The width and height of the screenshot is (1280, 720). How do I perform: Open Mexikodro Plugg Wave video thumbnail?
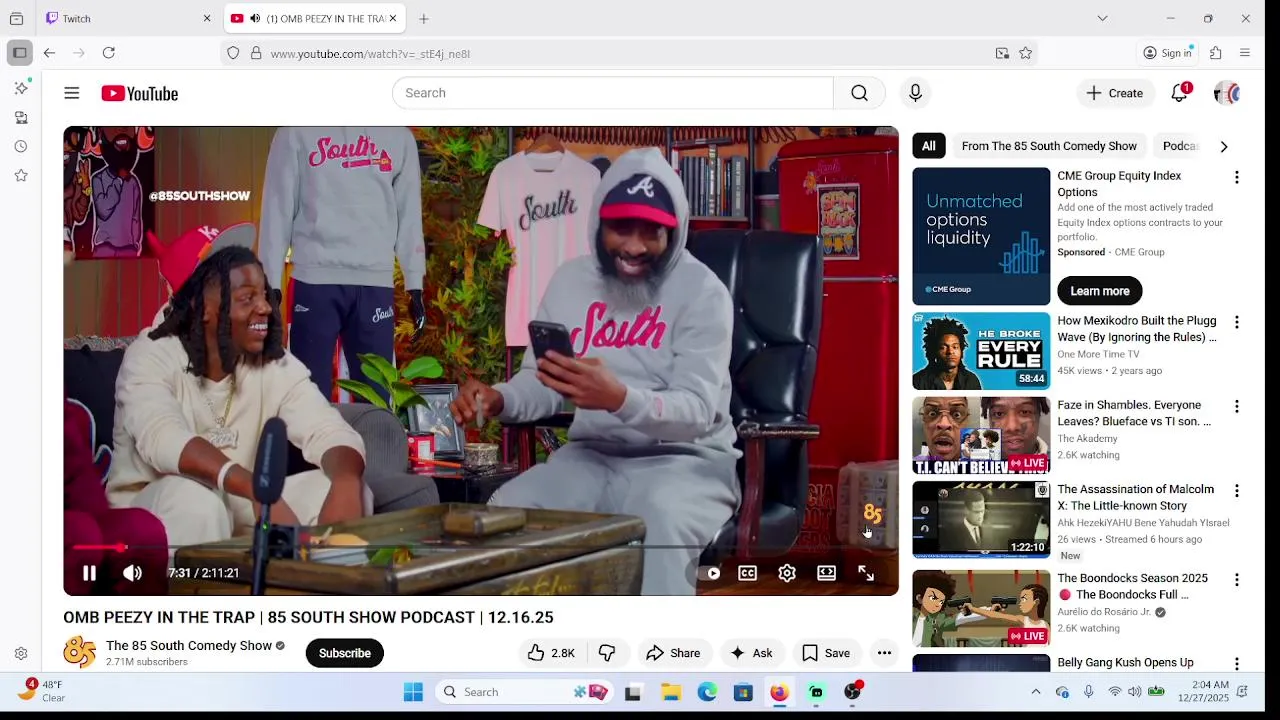coord(981,351)
